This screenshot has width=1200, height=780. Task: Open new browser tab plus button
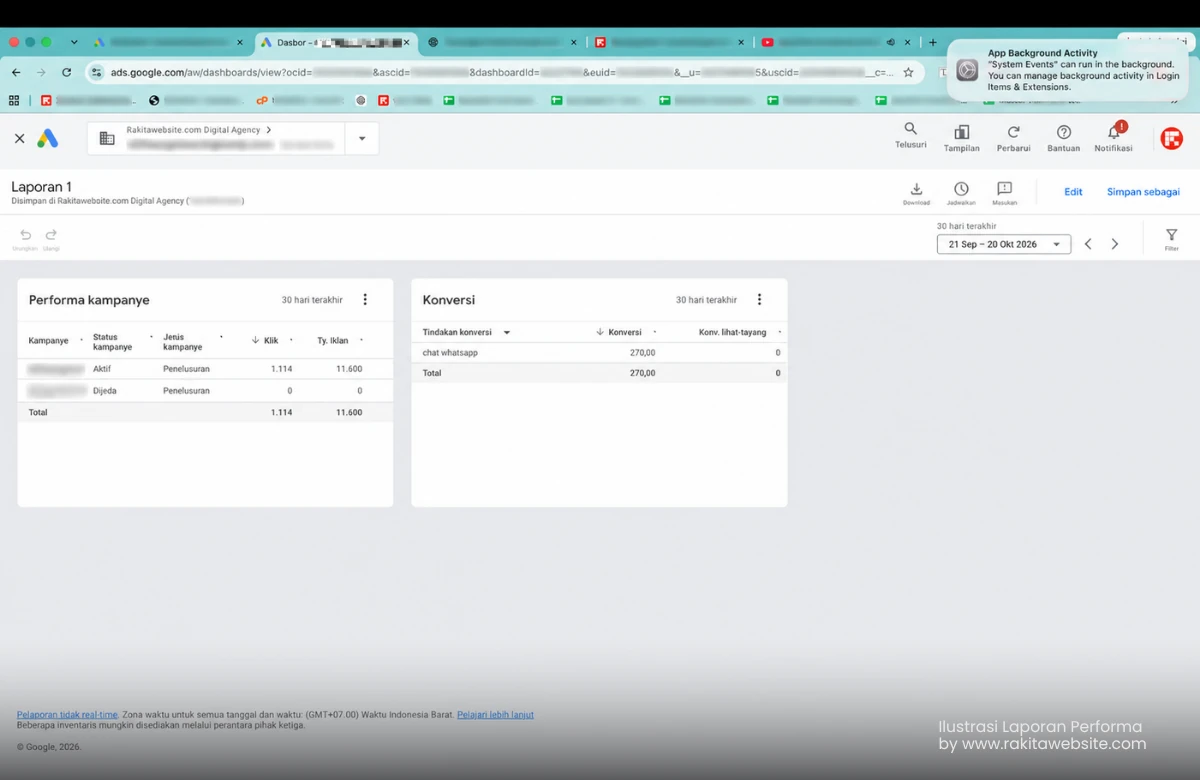(933, 43)
